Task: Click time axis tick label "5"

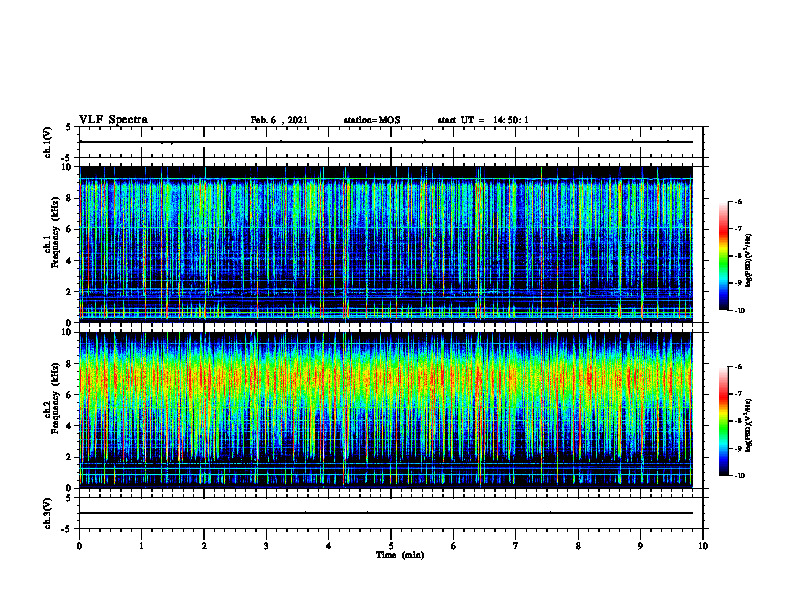Action: click(391, 546)
